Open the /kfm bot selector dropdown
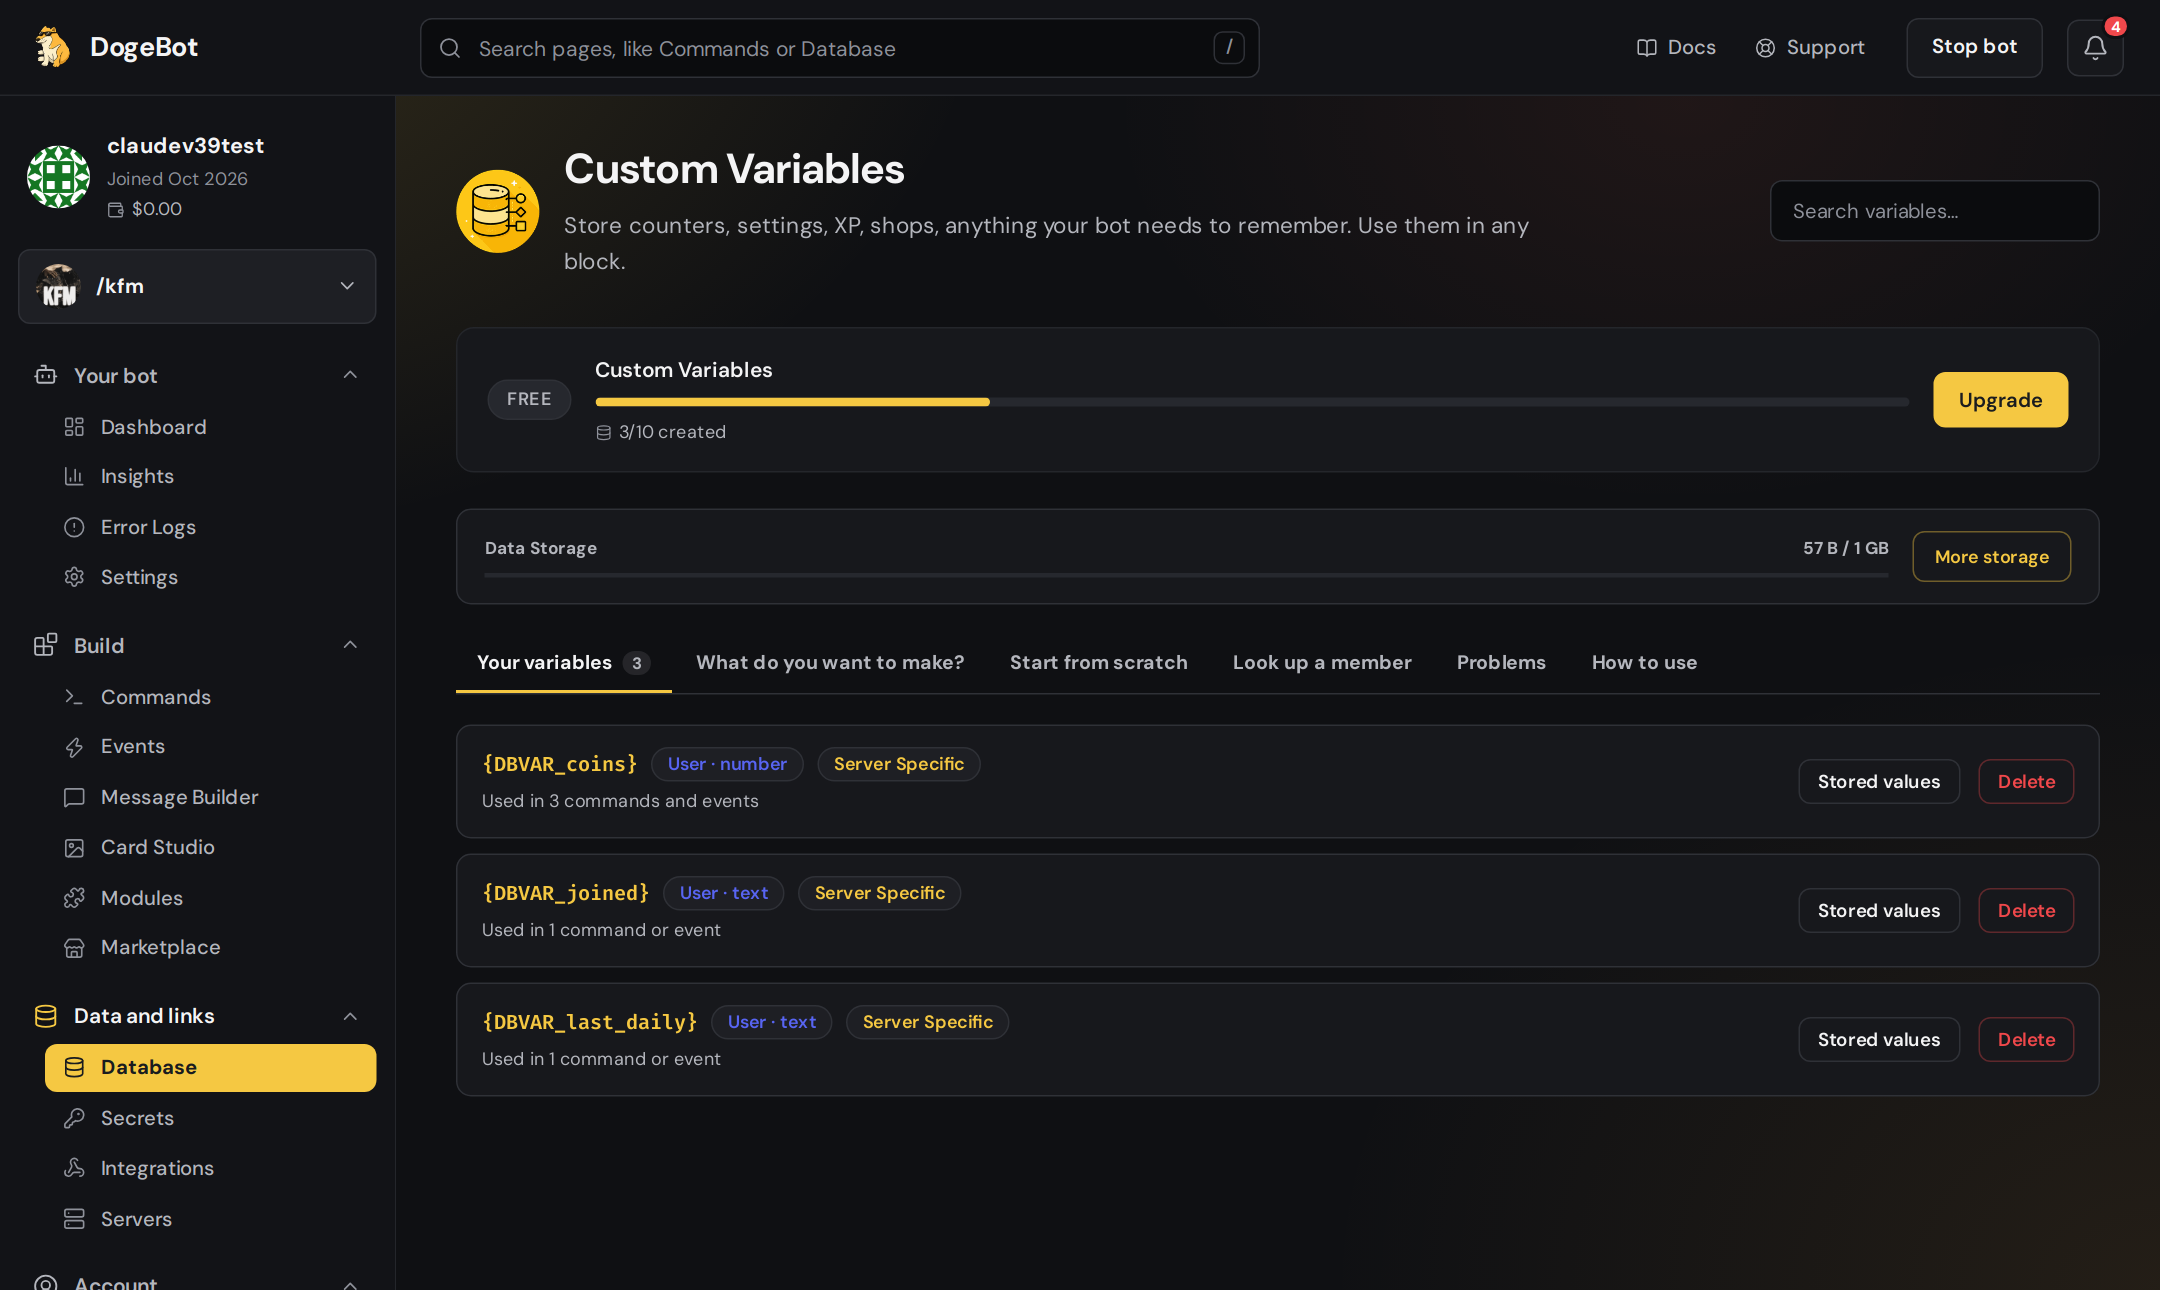This screenshot has height=1290, width=2160. (197, 286)
